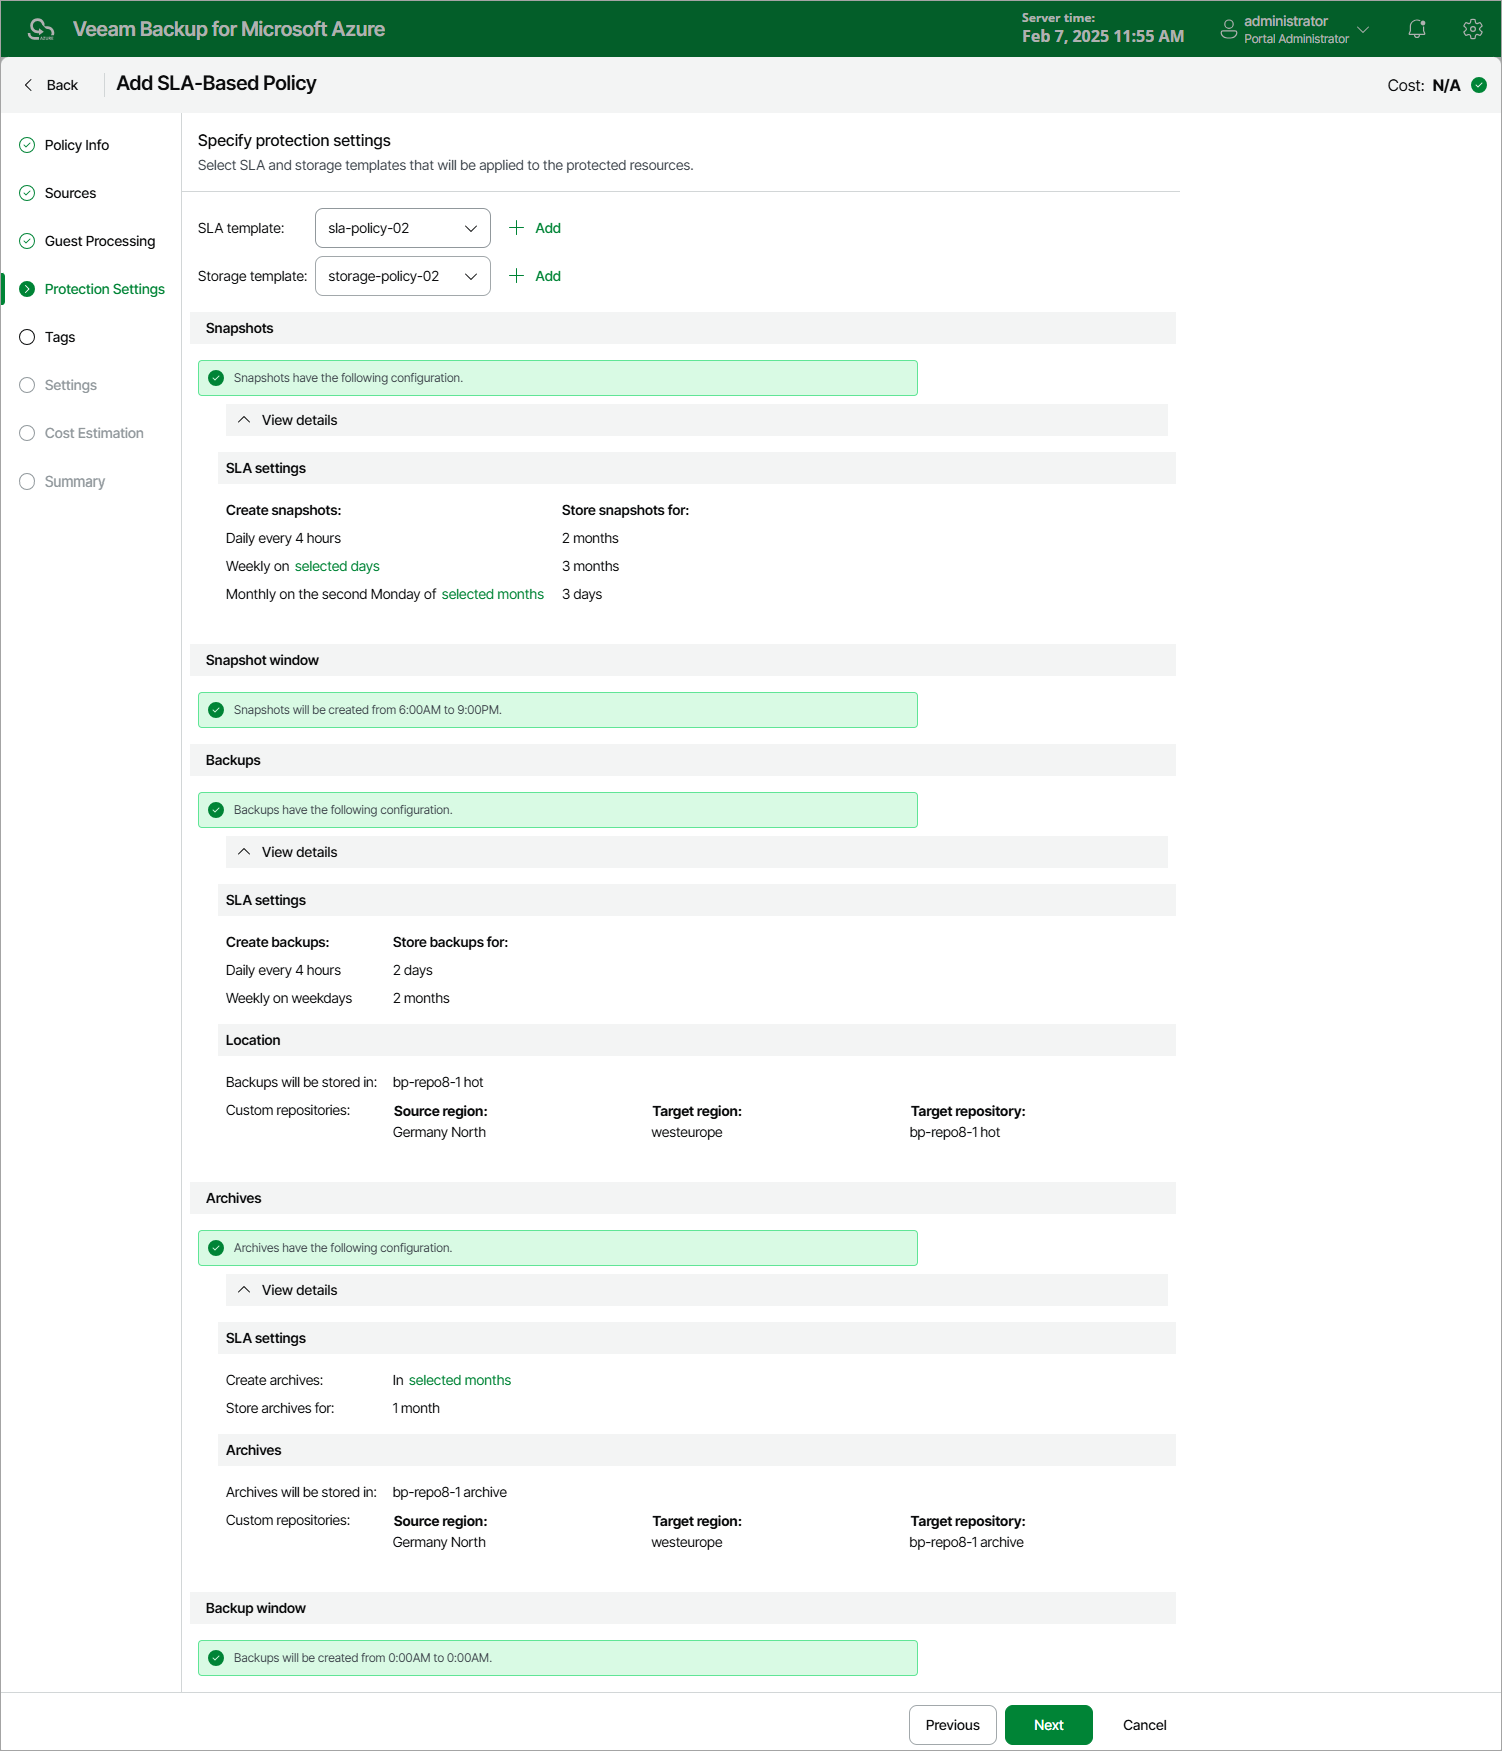Click the Back text link
1502x1751 pixels.
tap(62, 85)
